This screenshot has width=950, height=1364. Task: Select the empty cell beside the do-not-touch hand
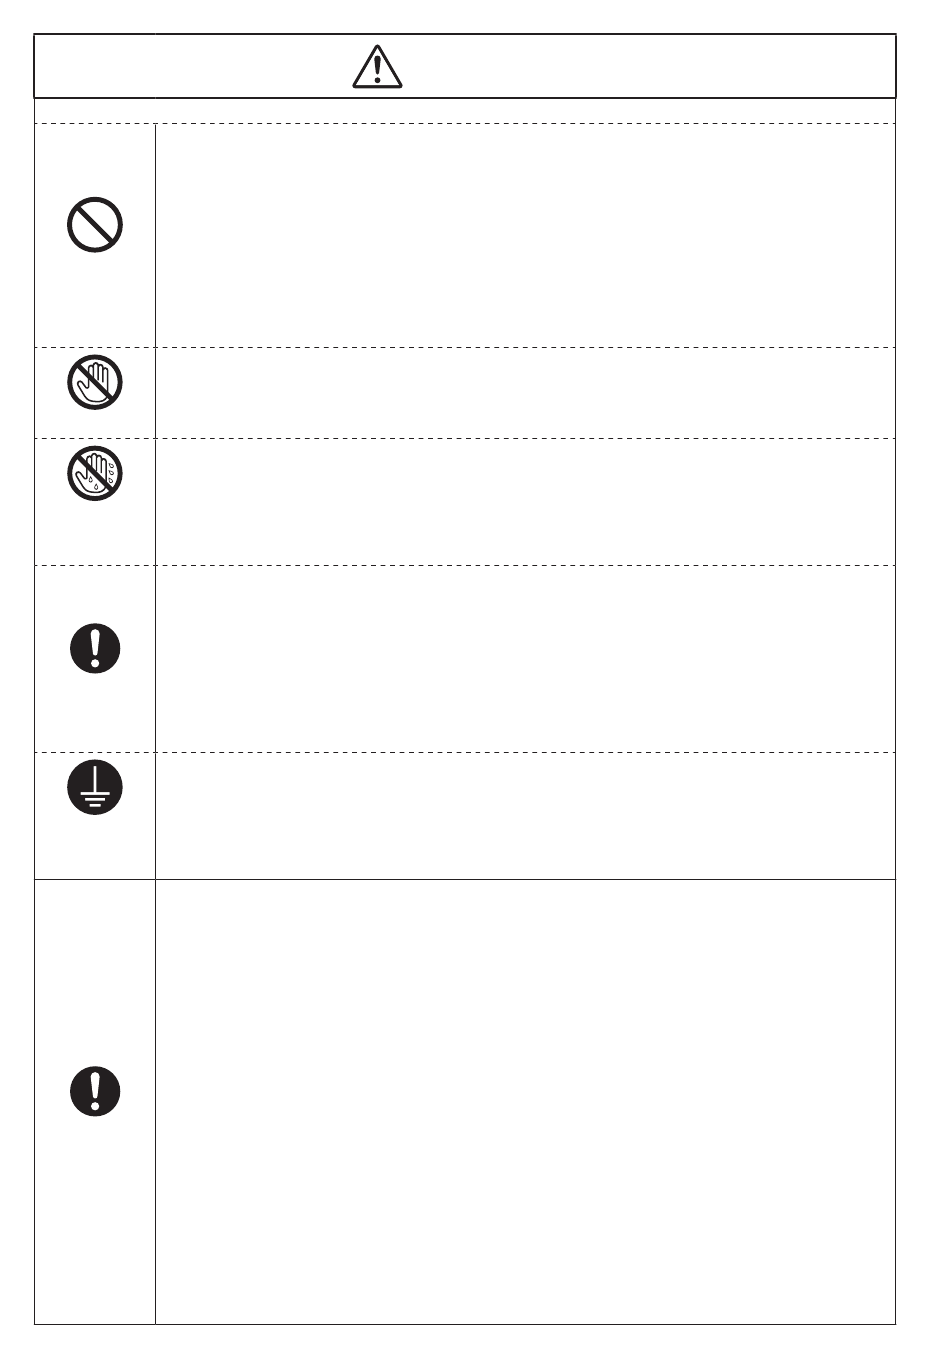tap(525, 392)
